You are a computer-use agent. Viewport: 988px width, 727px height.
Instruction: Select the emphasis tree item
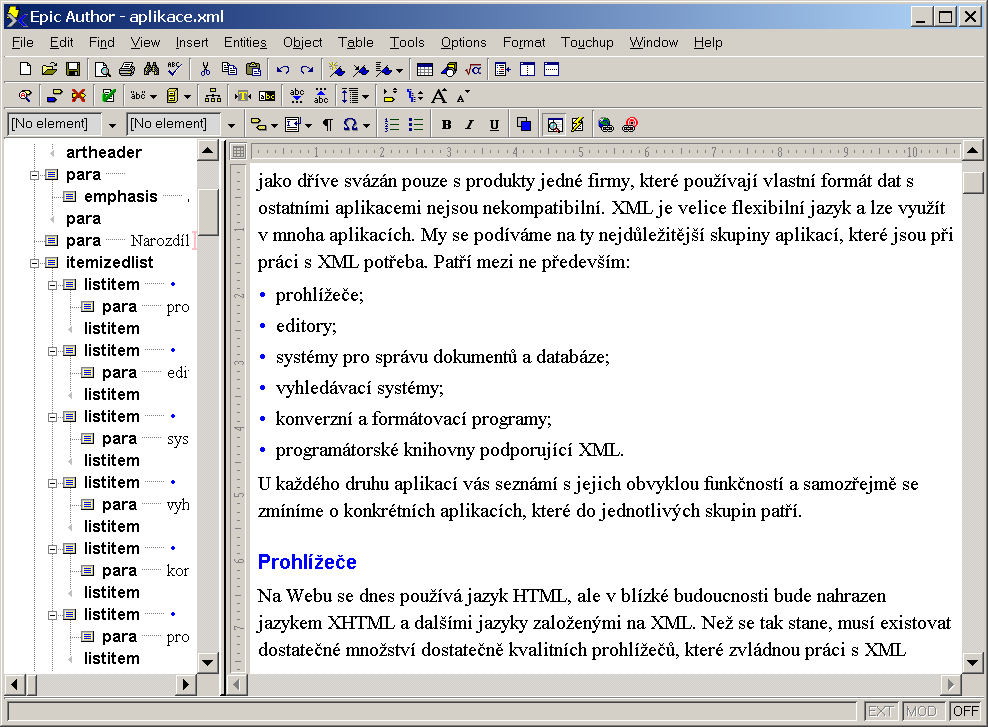pyautogui.click(x=120, y=197)
